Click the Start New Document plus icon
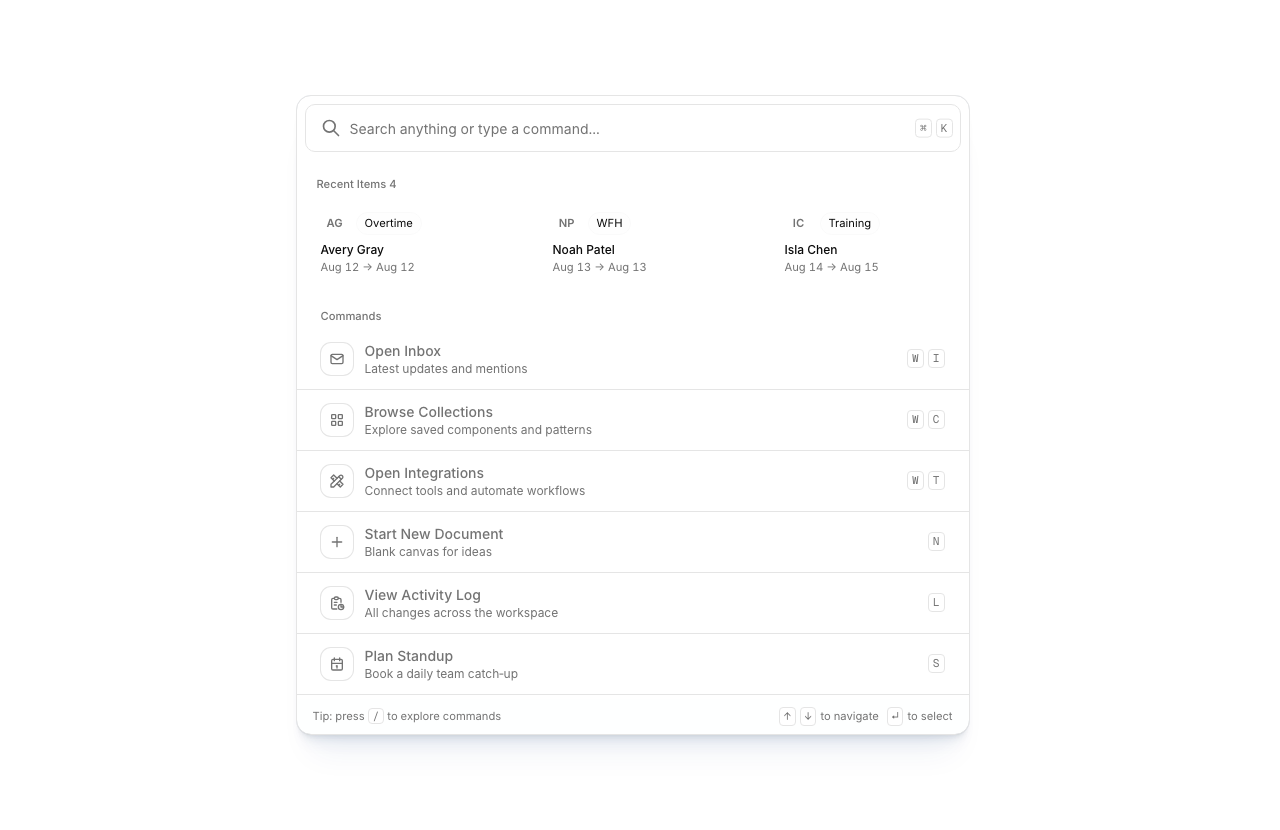 click(337, 542)
